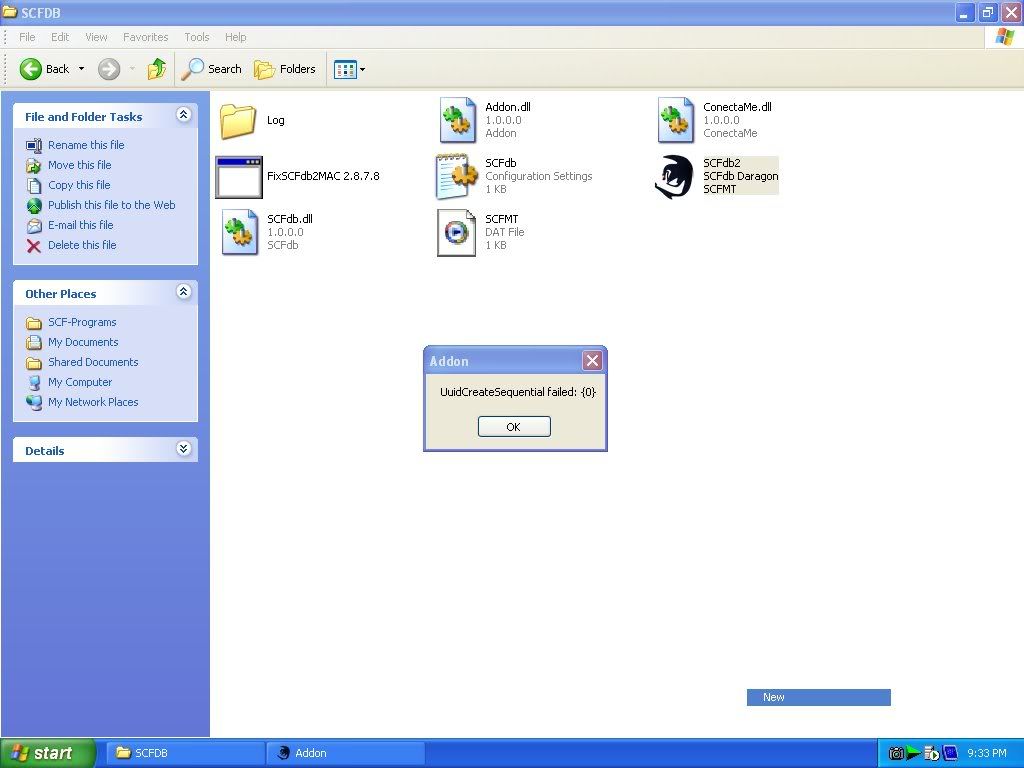Image resolution: width=1024 pixels, height=768 pixels.
Task: Click Move this file
Action: pyautogui.click(x=80, y=165)
